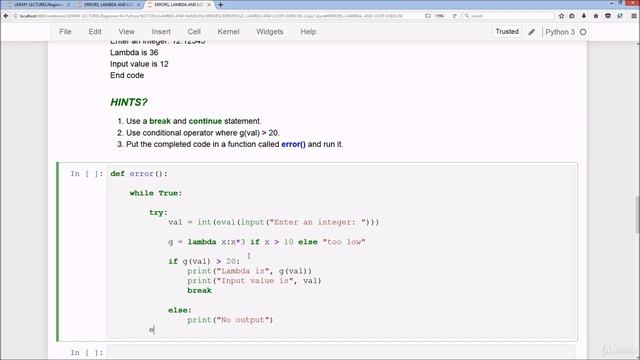This screenshot has height=360, width=640.
Task: Bookmark this page with star icon
Action: (561, 16)
